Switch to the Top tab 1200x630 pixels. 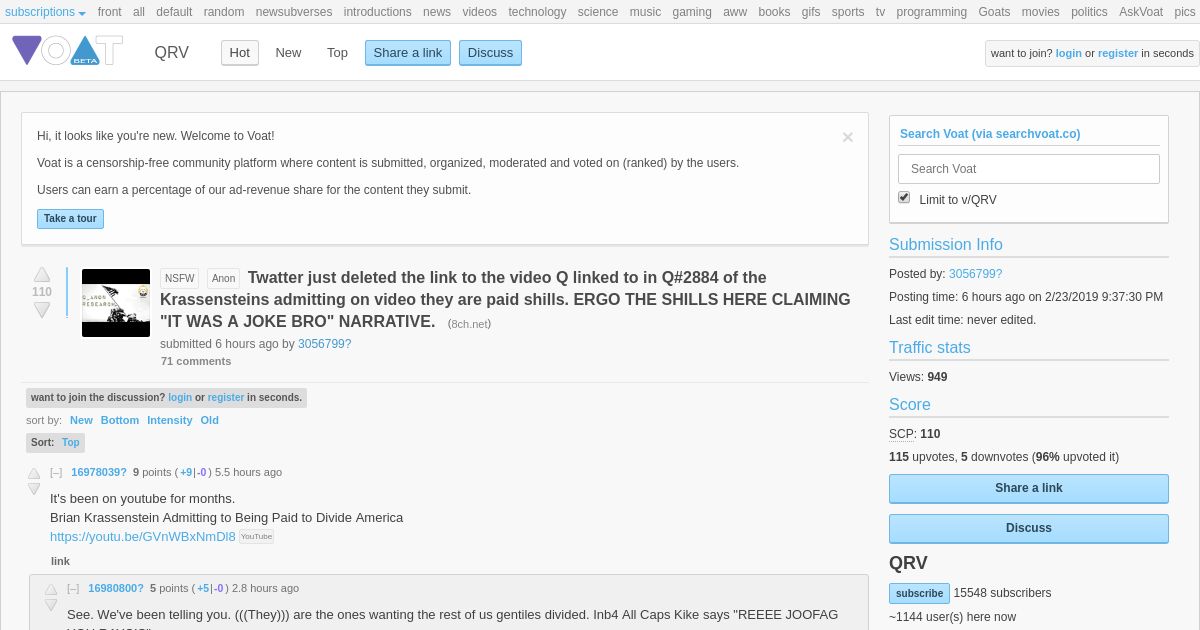click(x=337, y=53)
